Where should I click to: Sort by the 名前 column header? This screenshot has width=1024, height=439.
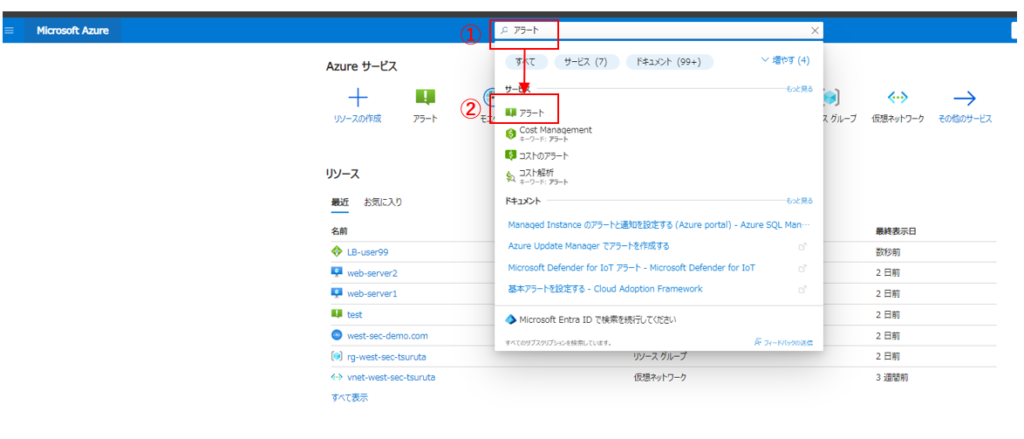(x=339, y=231)
